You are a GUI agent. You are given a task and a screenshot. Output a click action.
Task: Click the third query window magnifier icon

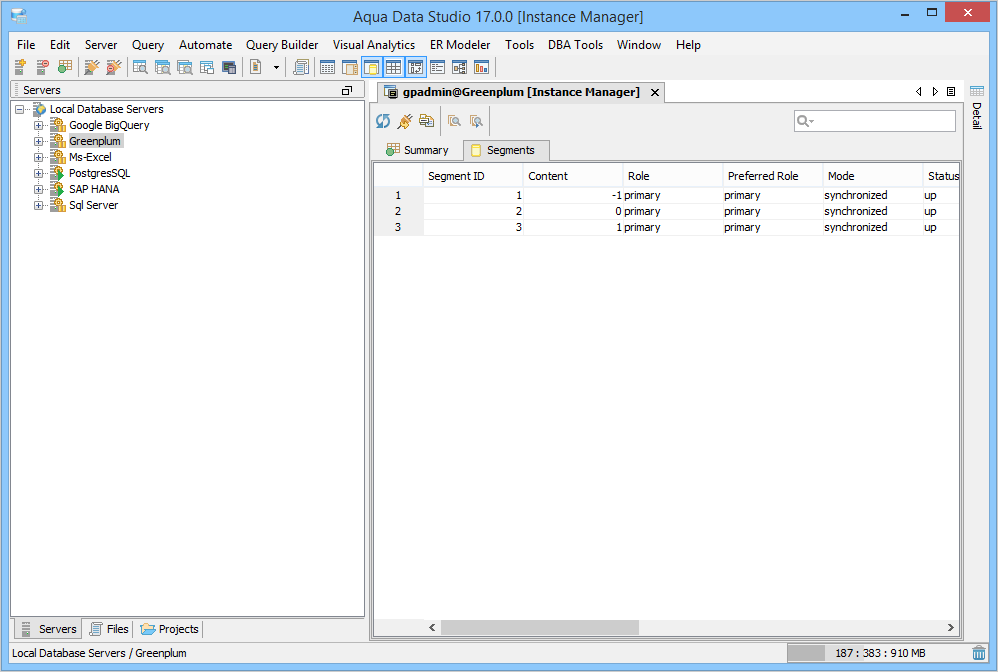pyautogui.click(x=185, y=67)
